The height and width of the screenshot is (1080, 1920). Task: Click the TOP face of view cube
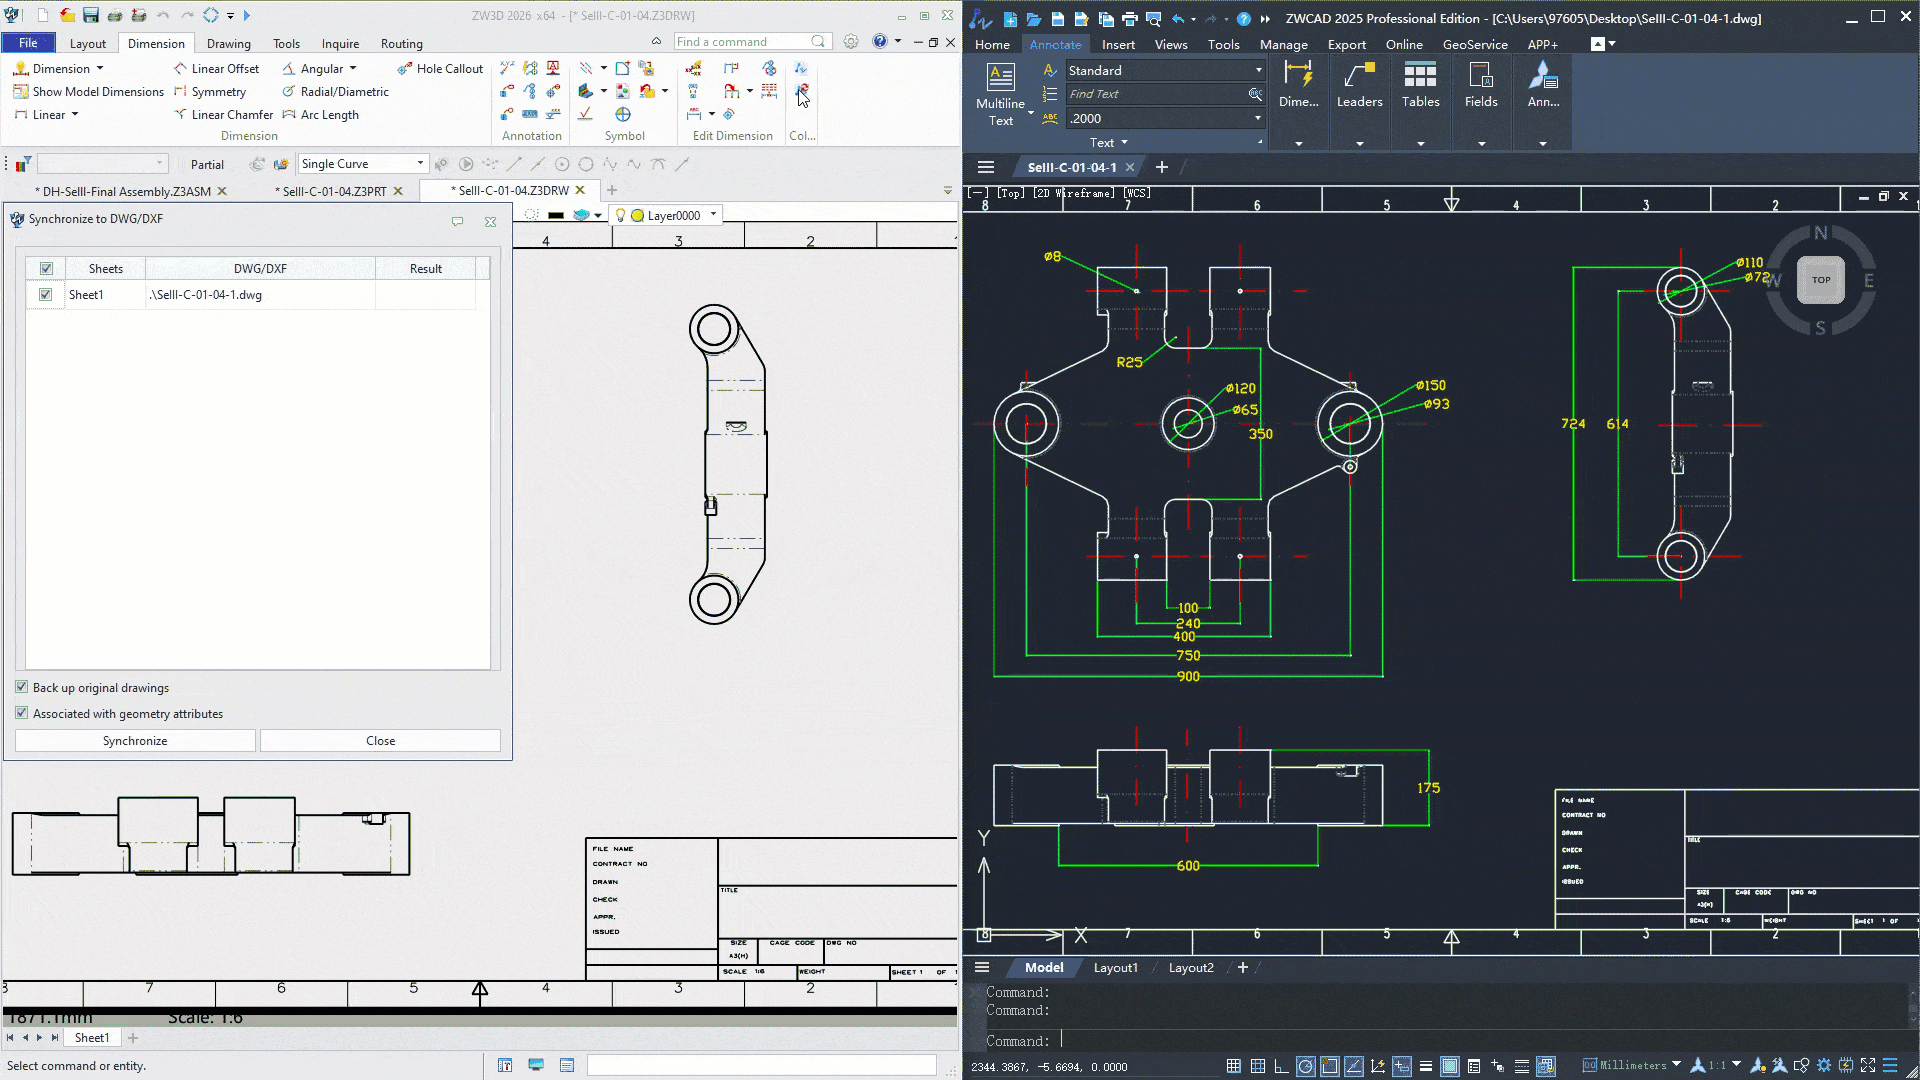point(1821,280)
